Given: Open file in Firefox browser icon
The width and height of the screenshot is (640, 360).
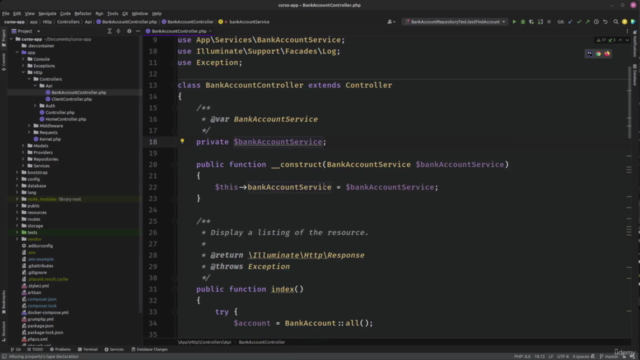Looking at the screenshot, I should (x=607, y=53).
